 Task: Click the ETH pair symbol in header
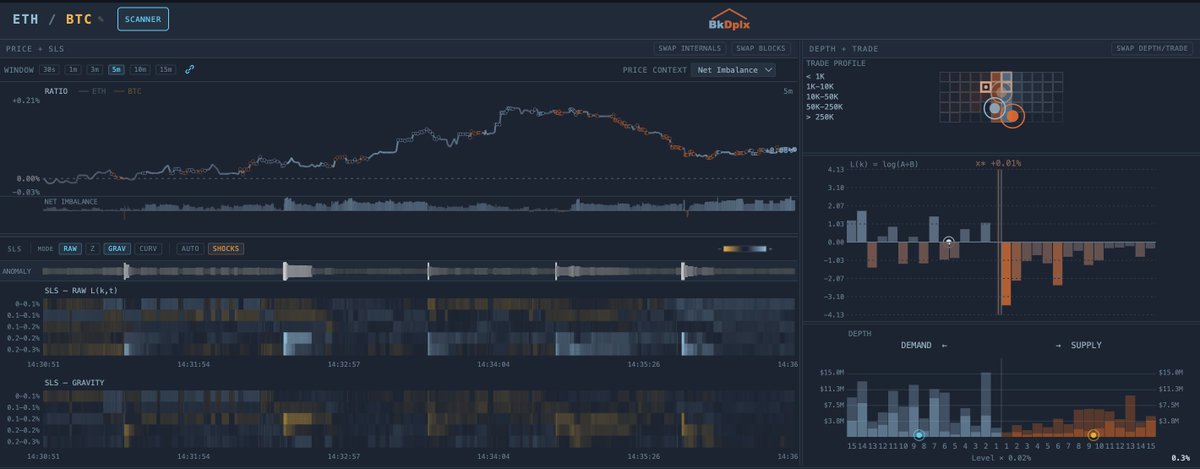(x=25, y=19)
